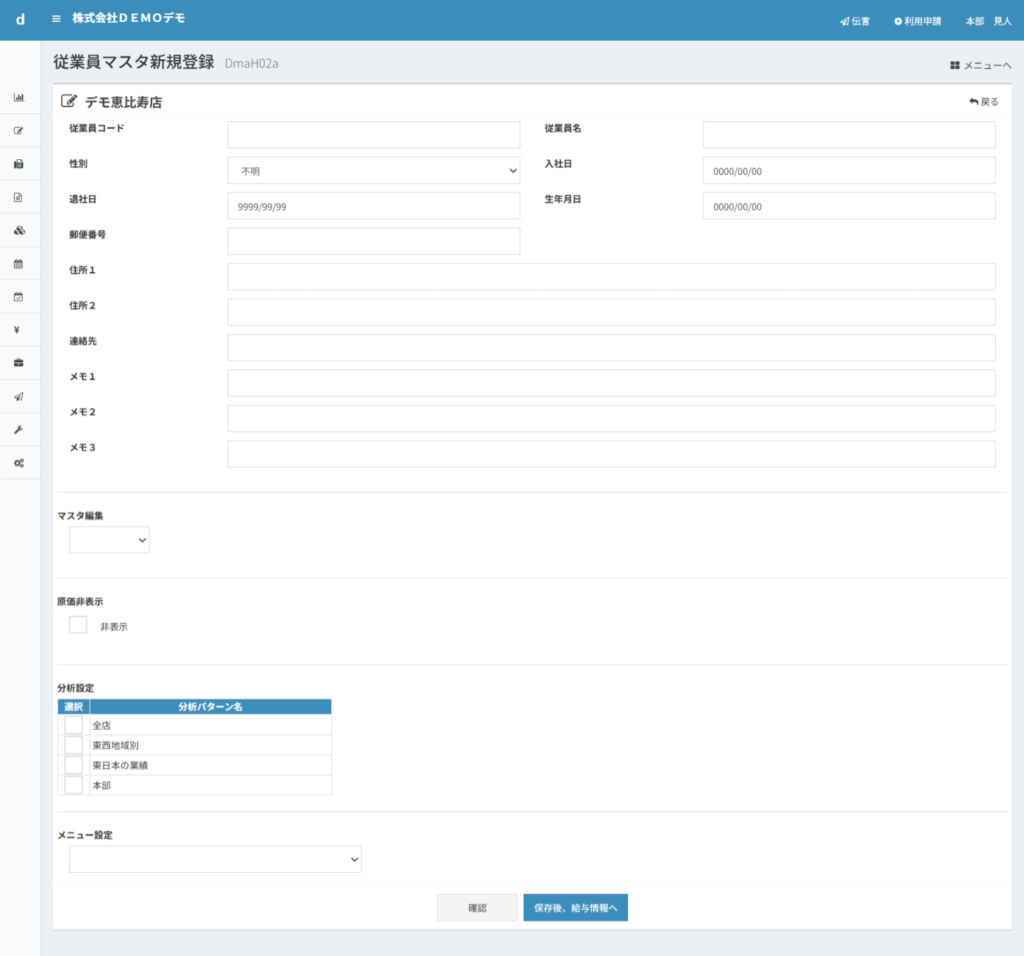Open the 性別 dropdown showing 不明
Image resolution: width=1024 pixels, height=956 pixels.
click(373, 171)
